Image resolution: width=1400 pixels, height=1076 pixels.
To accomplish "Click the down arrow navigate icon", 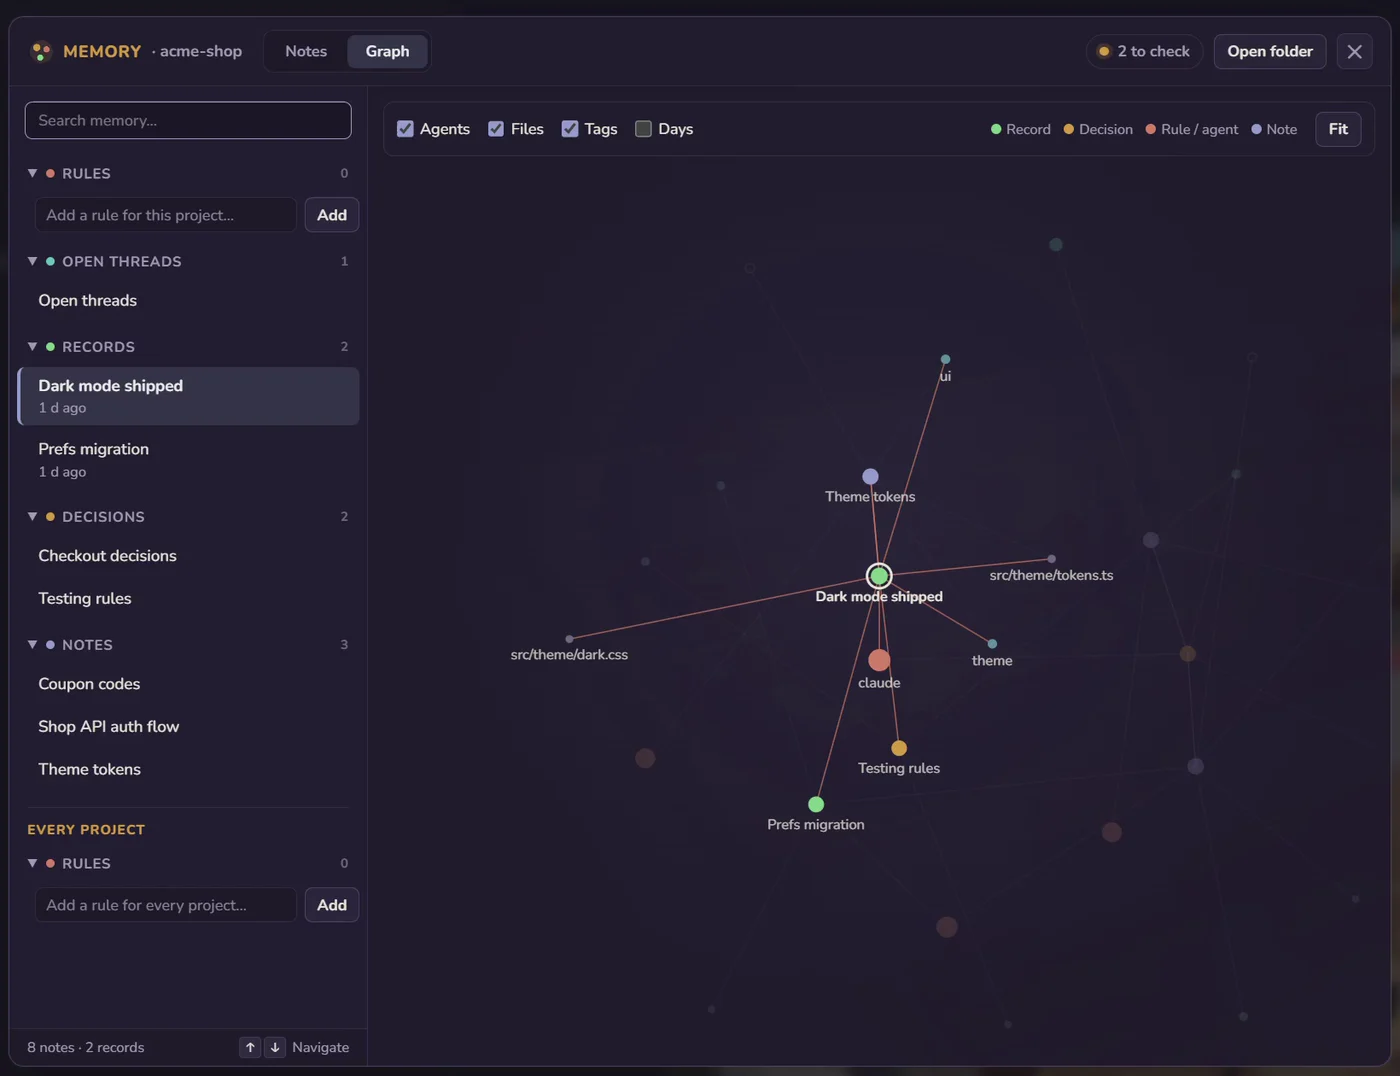I will pyautogui.click(x=275, y=1047).
